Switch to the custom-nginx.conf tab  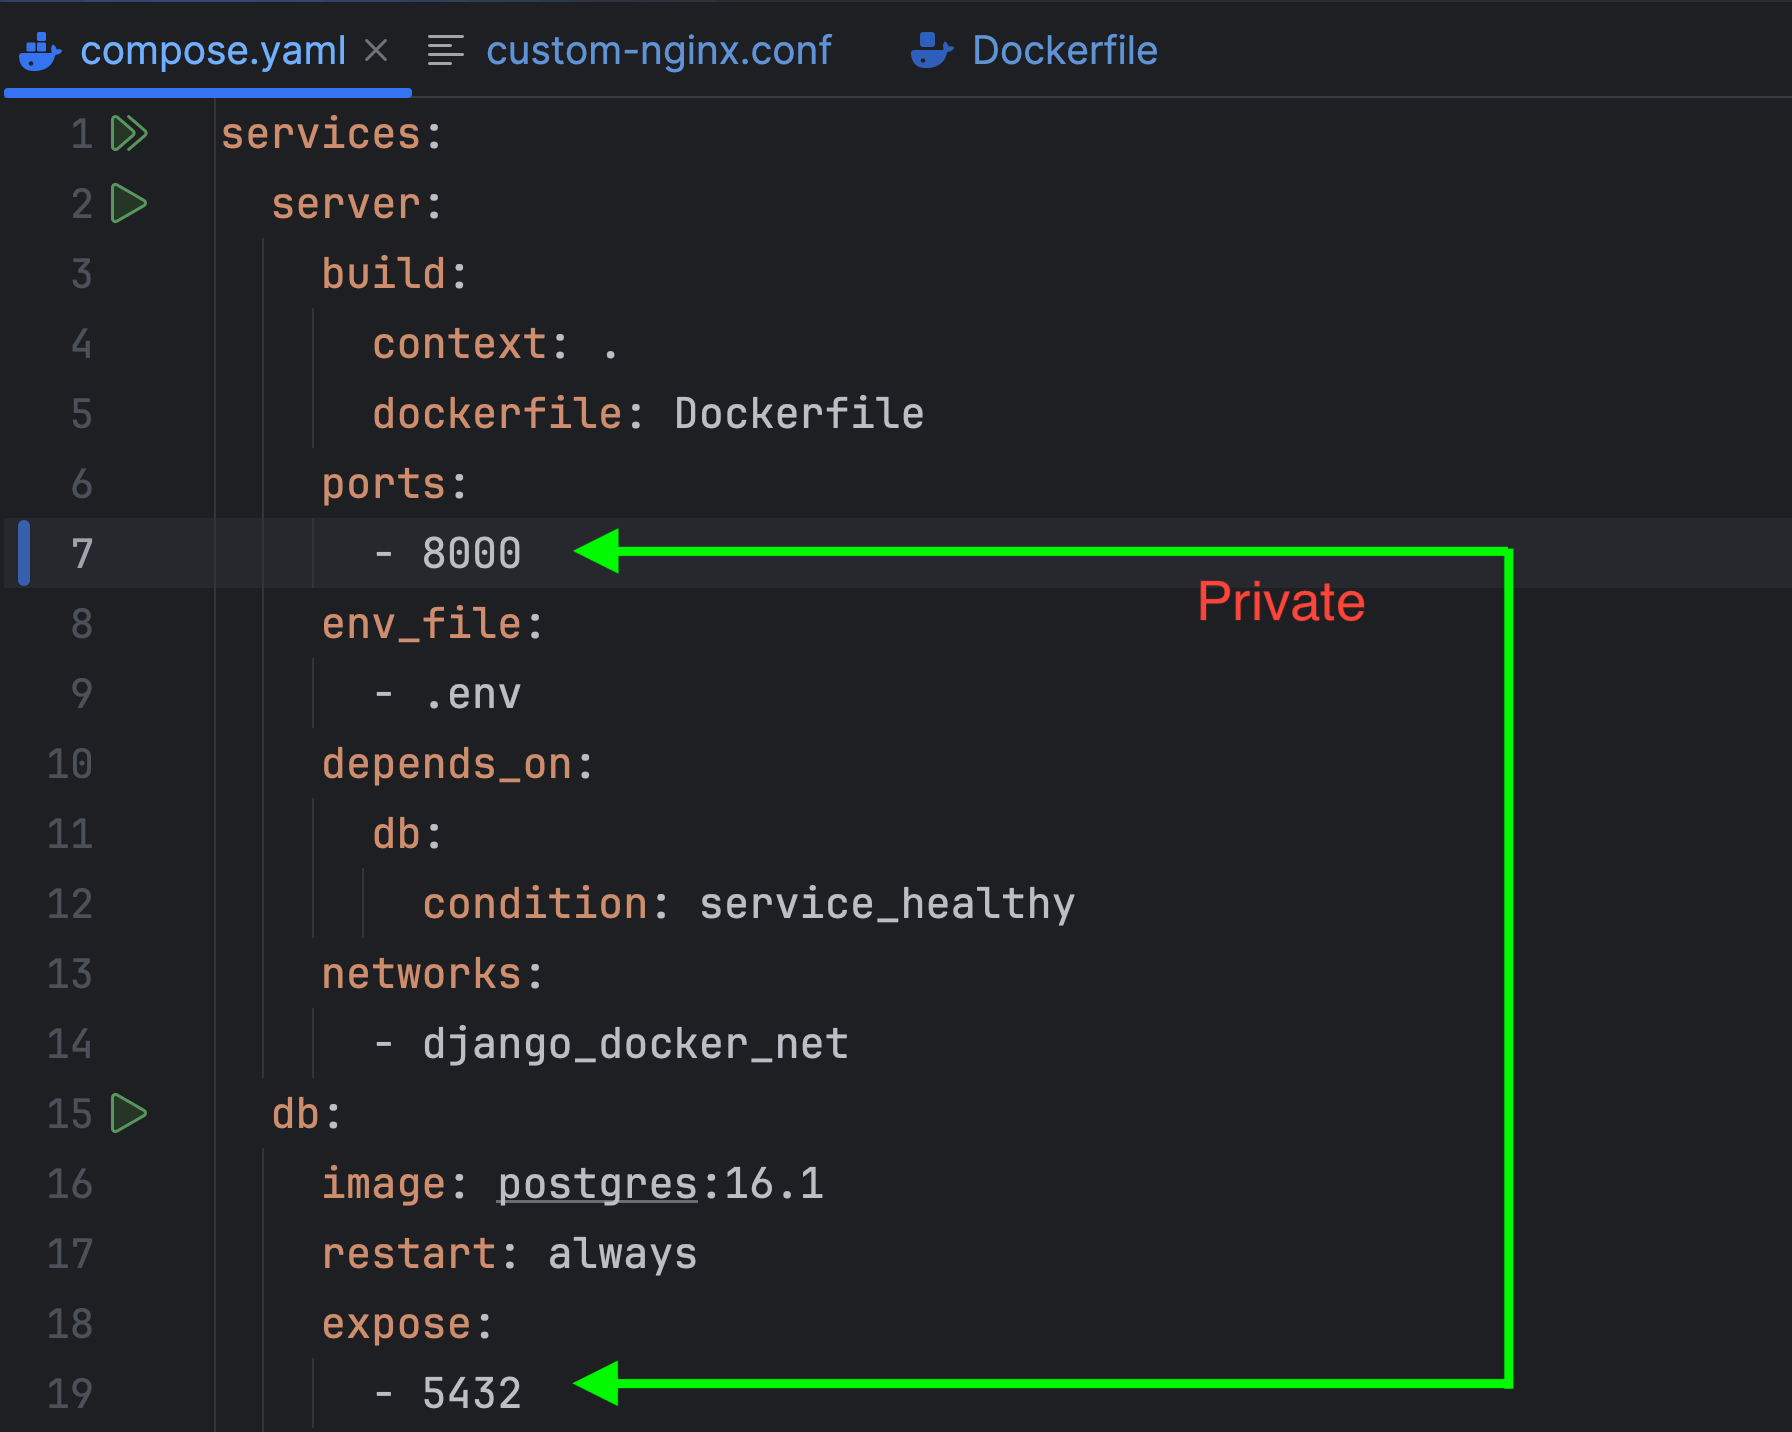658,51
